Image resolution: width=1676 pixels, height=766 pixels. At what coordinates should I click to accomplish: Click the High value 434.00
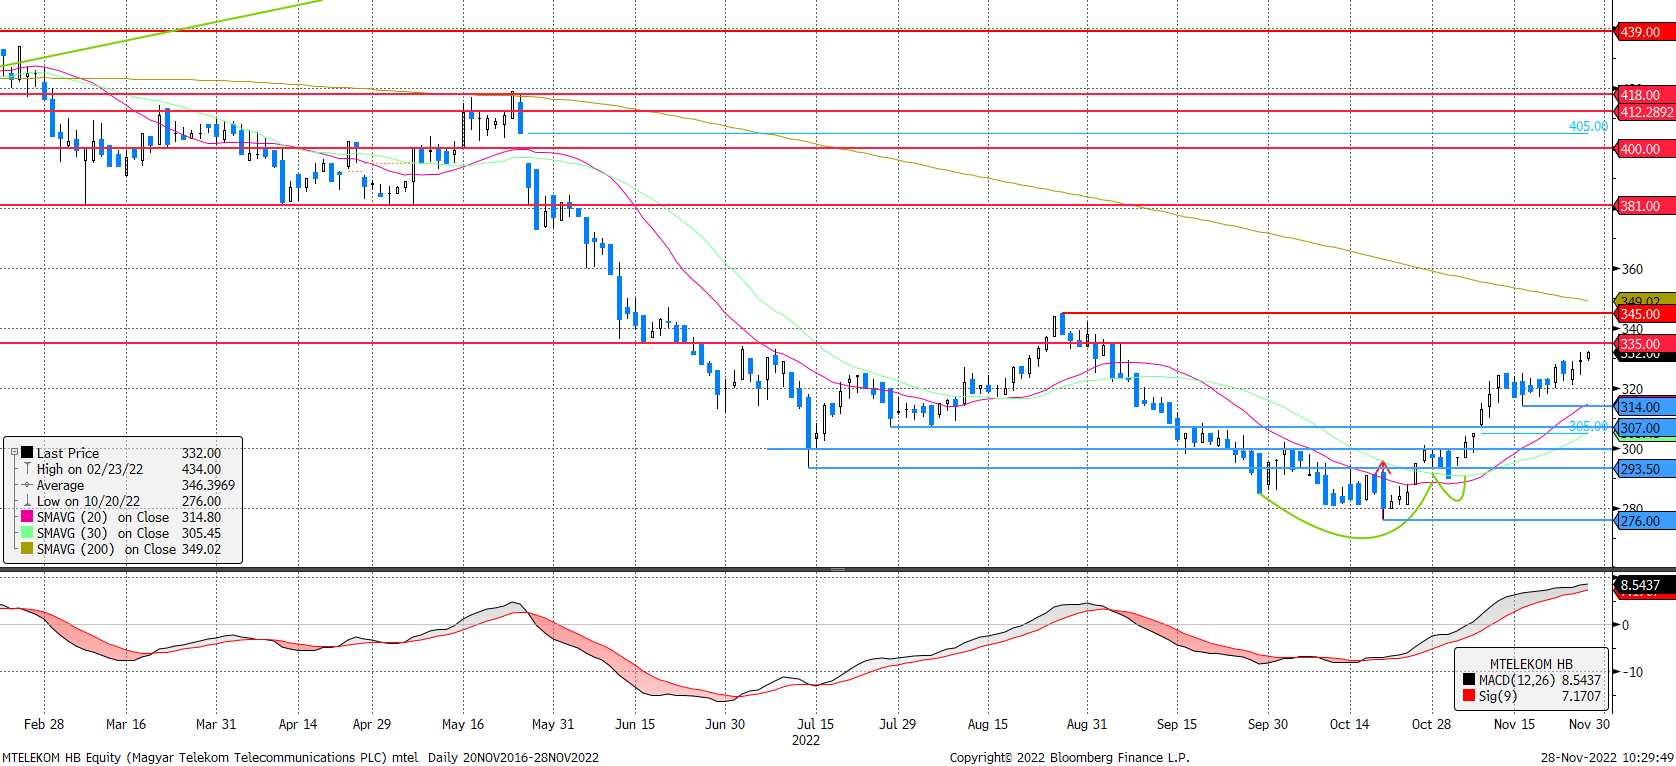pos(201,469)
